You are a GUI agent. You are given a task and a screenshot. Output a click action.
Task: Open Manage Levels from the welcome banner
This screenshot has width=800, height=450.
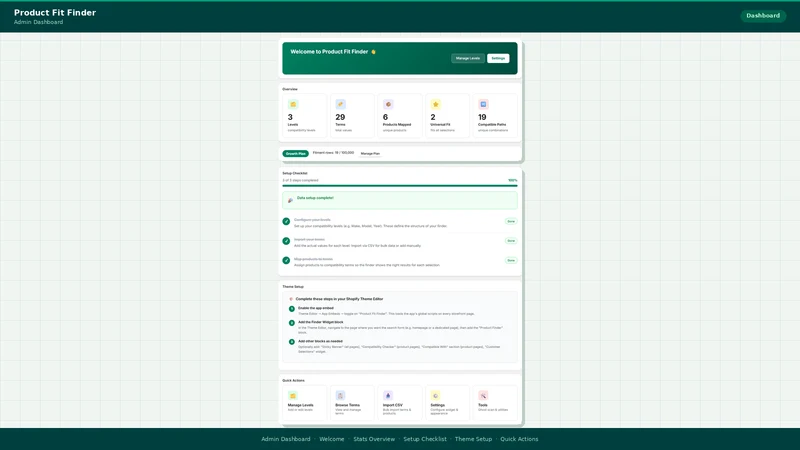468,58
